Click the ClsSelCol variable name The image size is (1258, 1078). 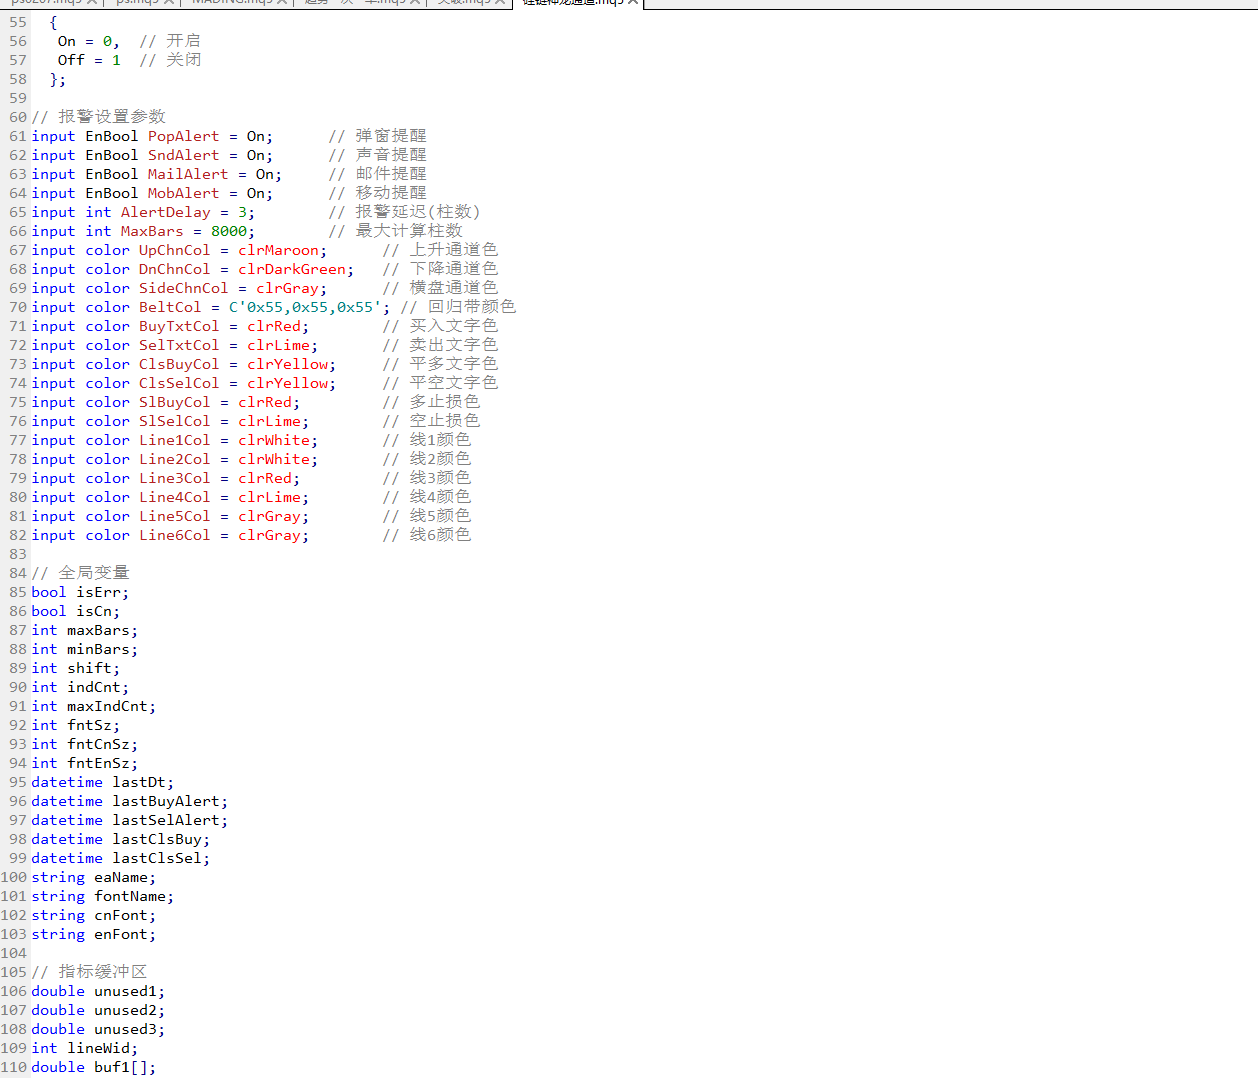pos(179,383)
